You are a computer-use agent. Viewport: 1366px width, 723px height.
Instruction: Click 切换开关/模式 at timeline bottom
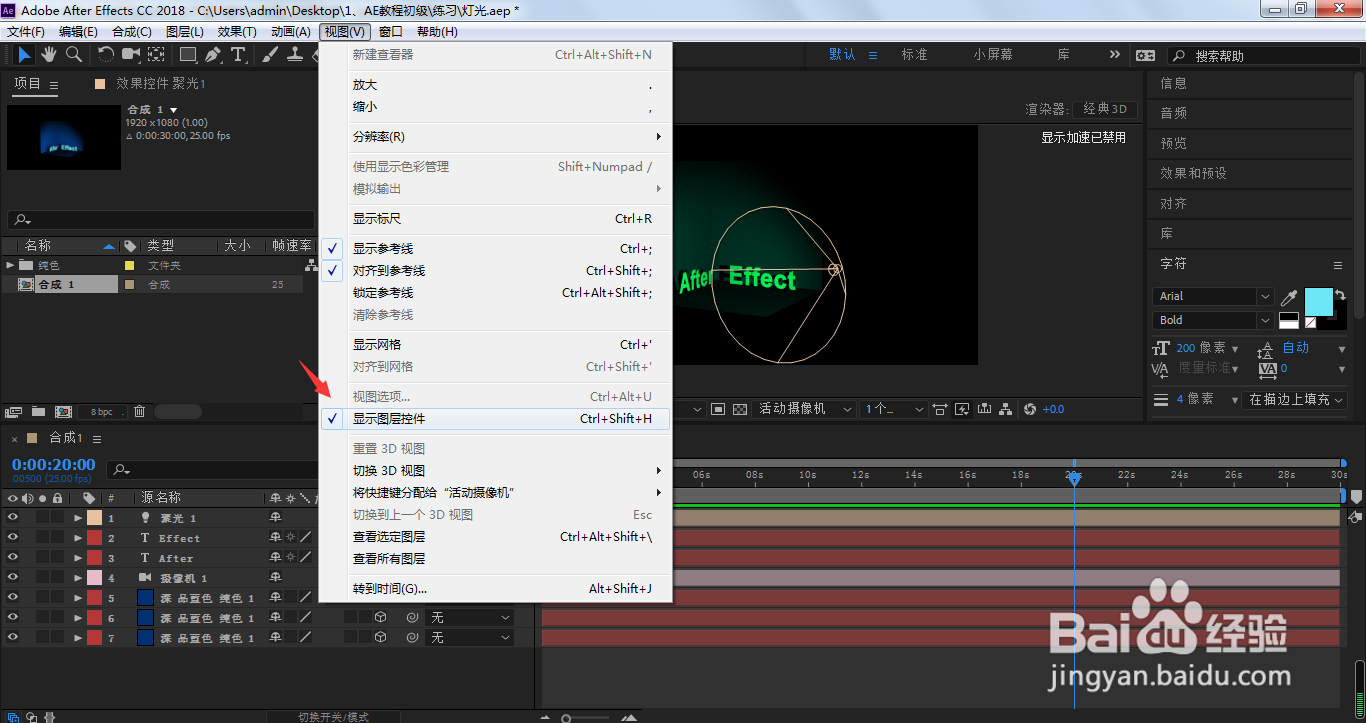[x=333, y=717]
